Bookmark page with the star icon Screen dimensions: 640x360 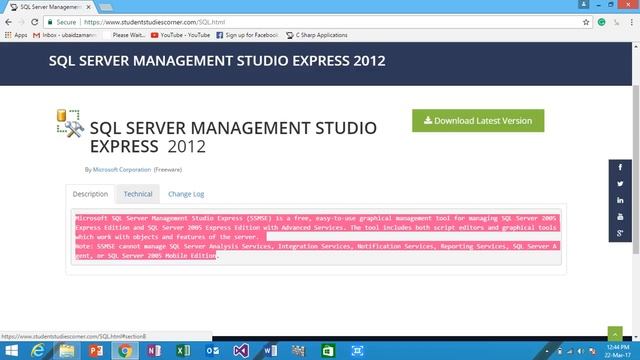[586, 22]
